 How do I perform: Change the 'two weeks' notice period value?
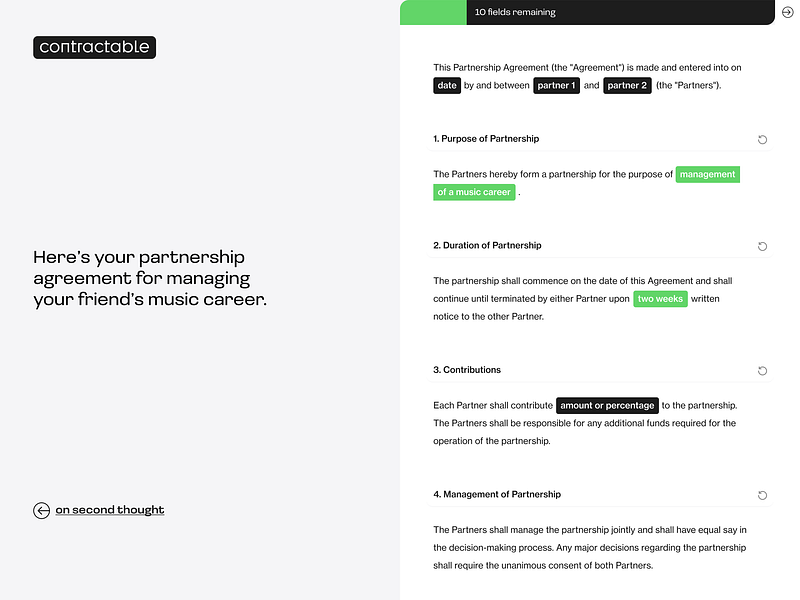point(659,298)
